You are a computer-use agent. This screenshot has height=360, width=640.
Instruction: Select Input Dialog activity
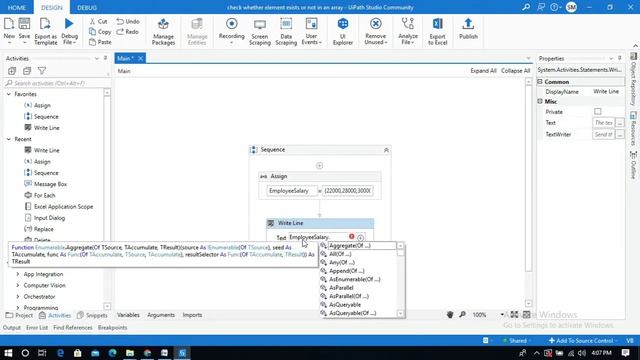(49, 218)
